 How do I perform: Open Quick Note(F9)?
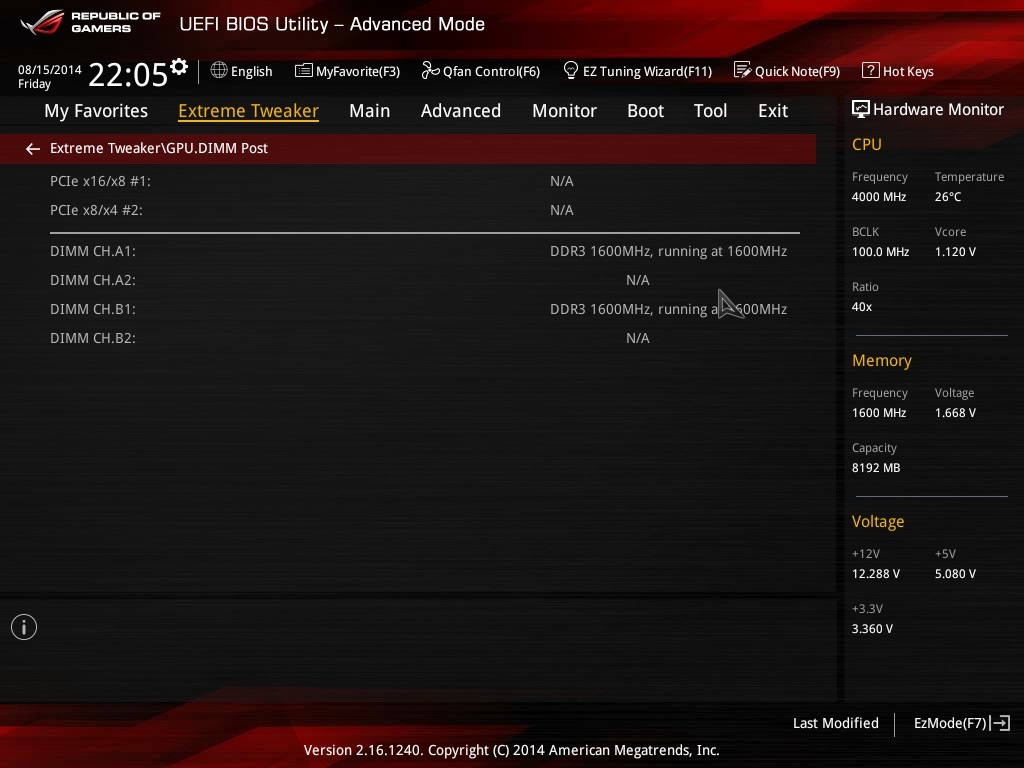pos(787,71)
